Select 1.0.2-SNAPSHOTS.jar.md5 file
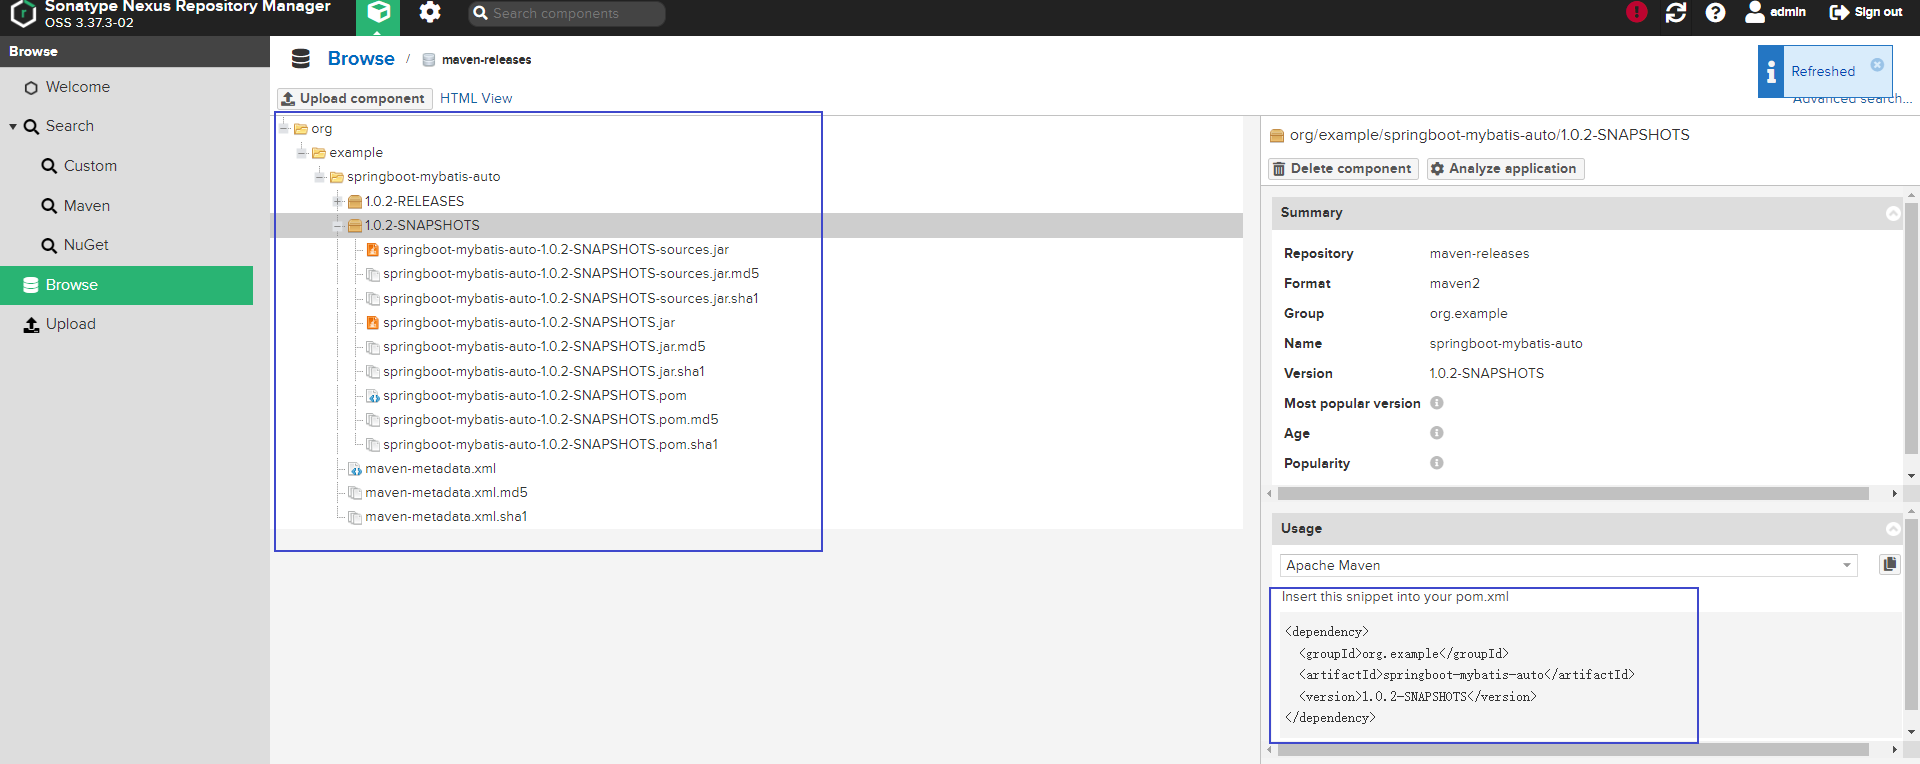 click(x=544, y=347)
